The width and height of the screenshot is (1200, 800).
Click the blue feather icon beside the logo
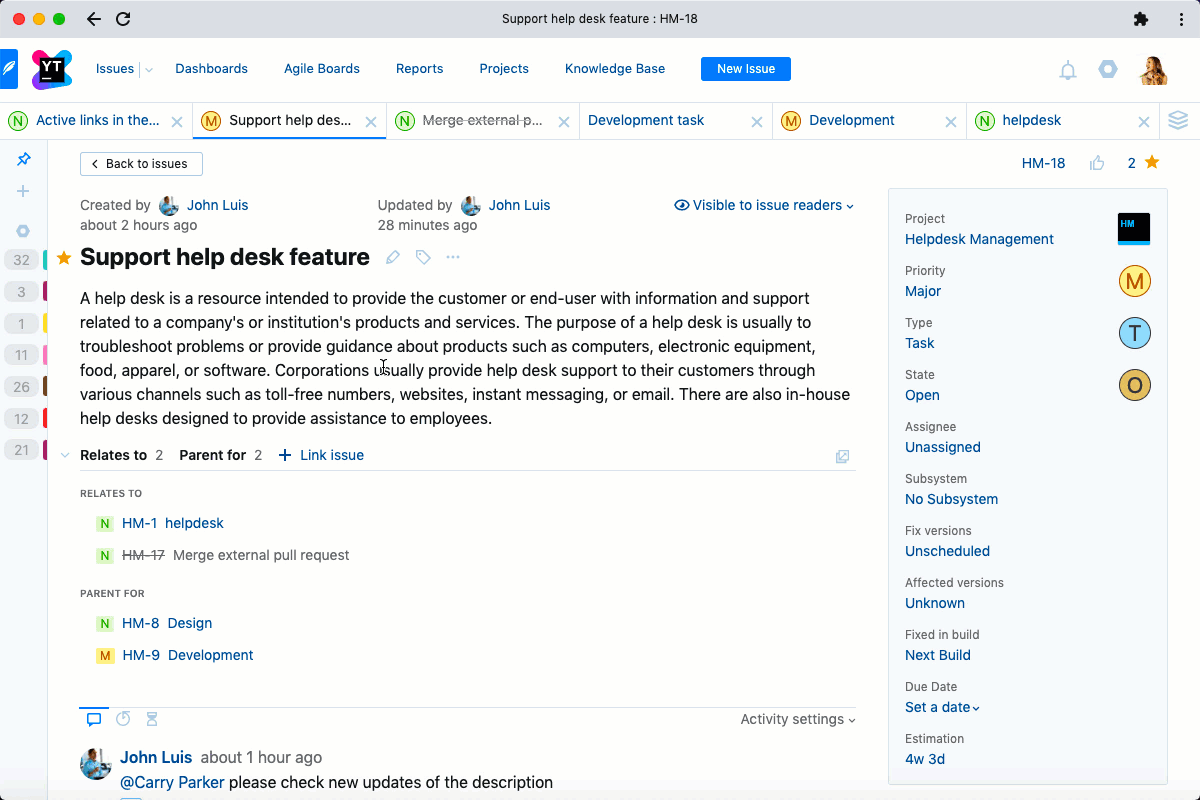(x=9, y=69)
